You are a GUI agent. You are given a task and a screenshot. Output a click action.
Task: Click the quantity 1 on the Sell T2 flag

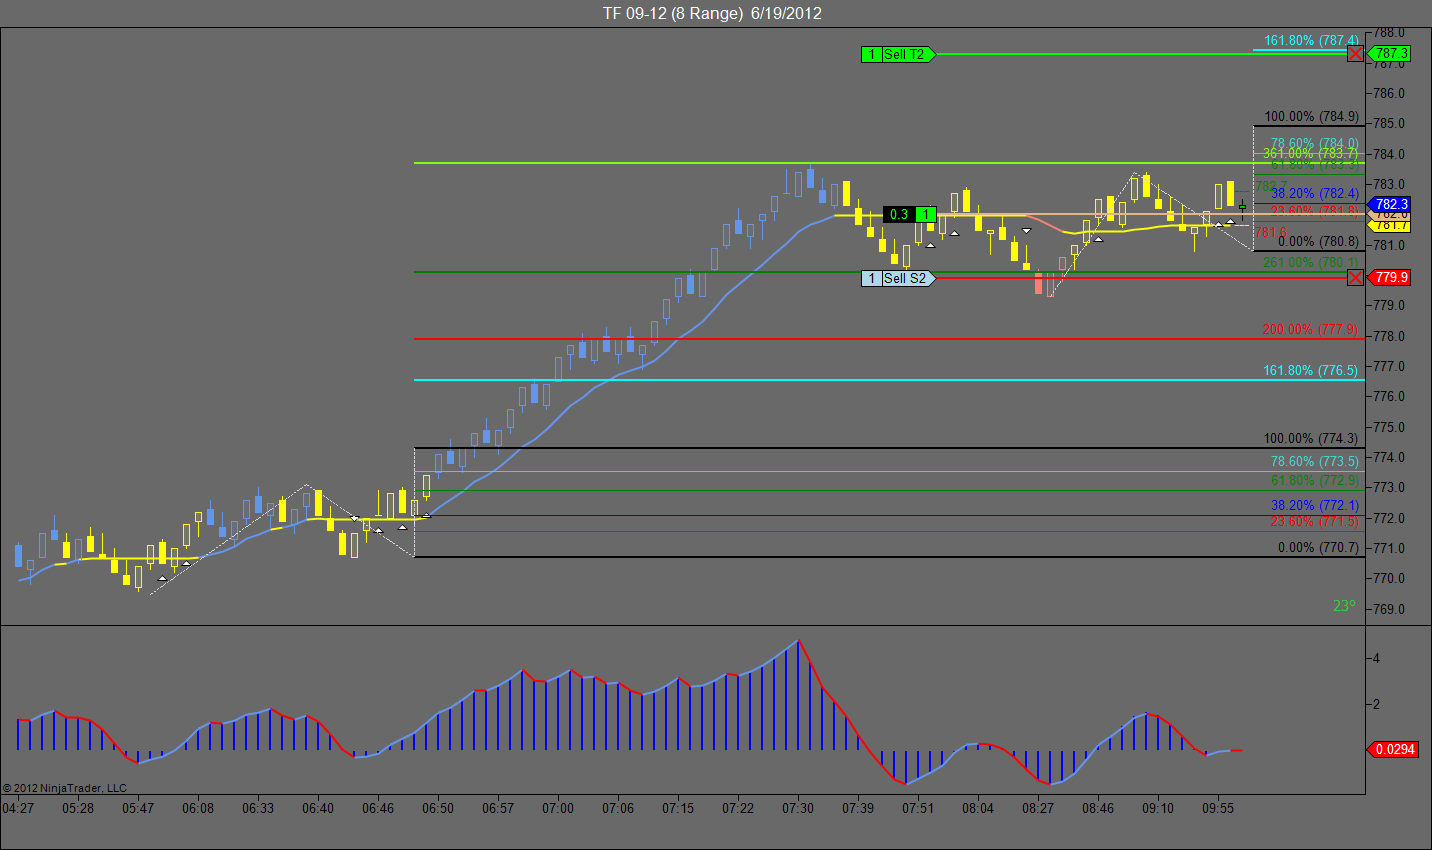[871, 54]
